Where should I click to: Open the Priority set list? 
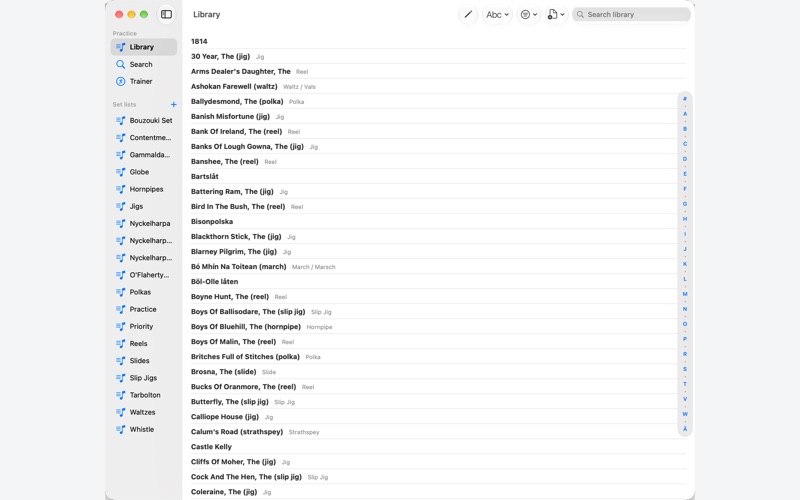point(144,327)
